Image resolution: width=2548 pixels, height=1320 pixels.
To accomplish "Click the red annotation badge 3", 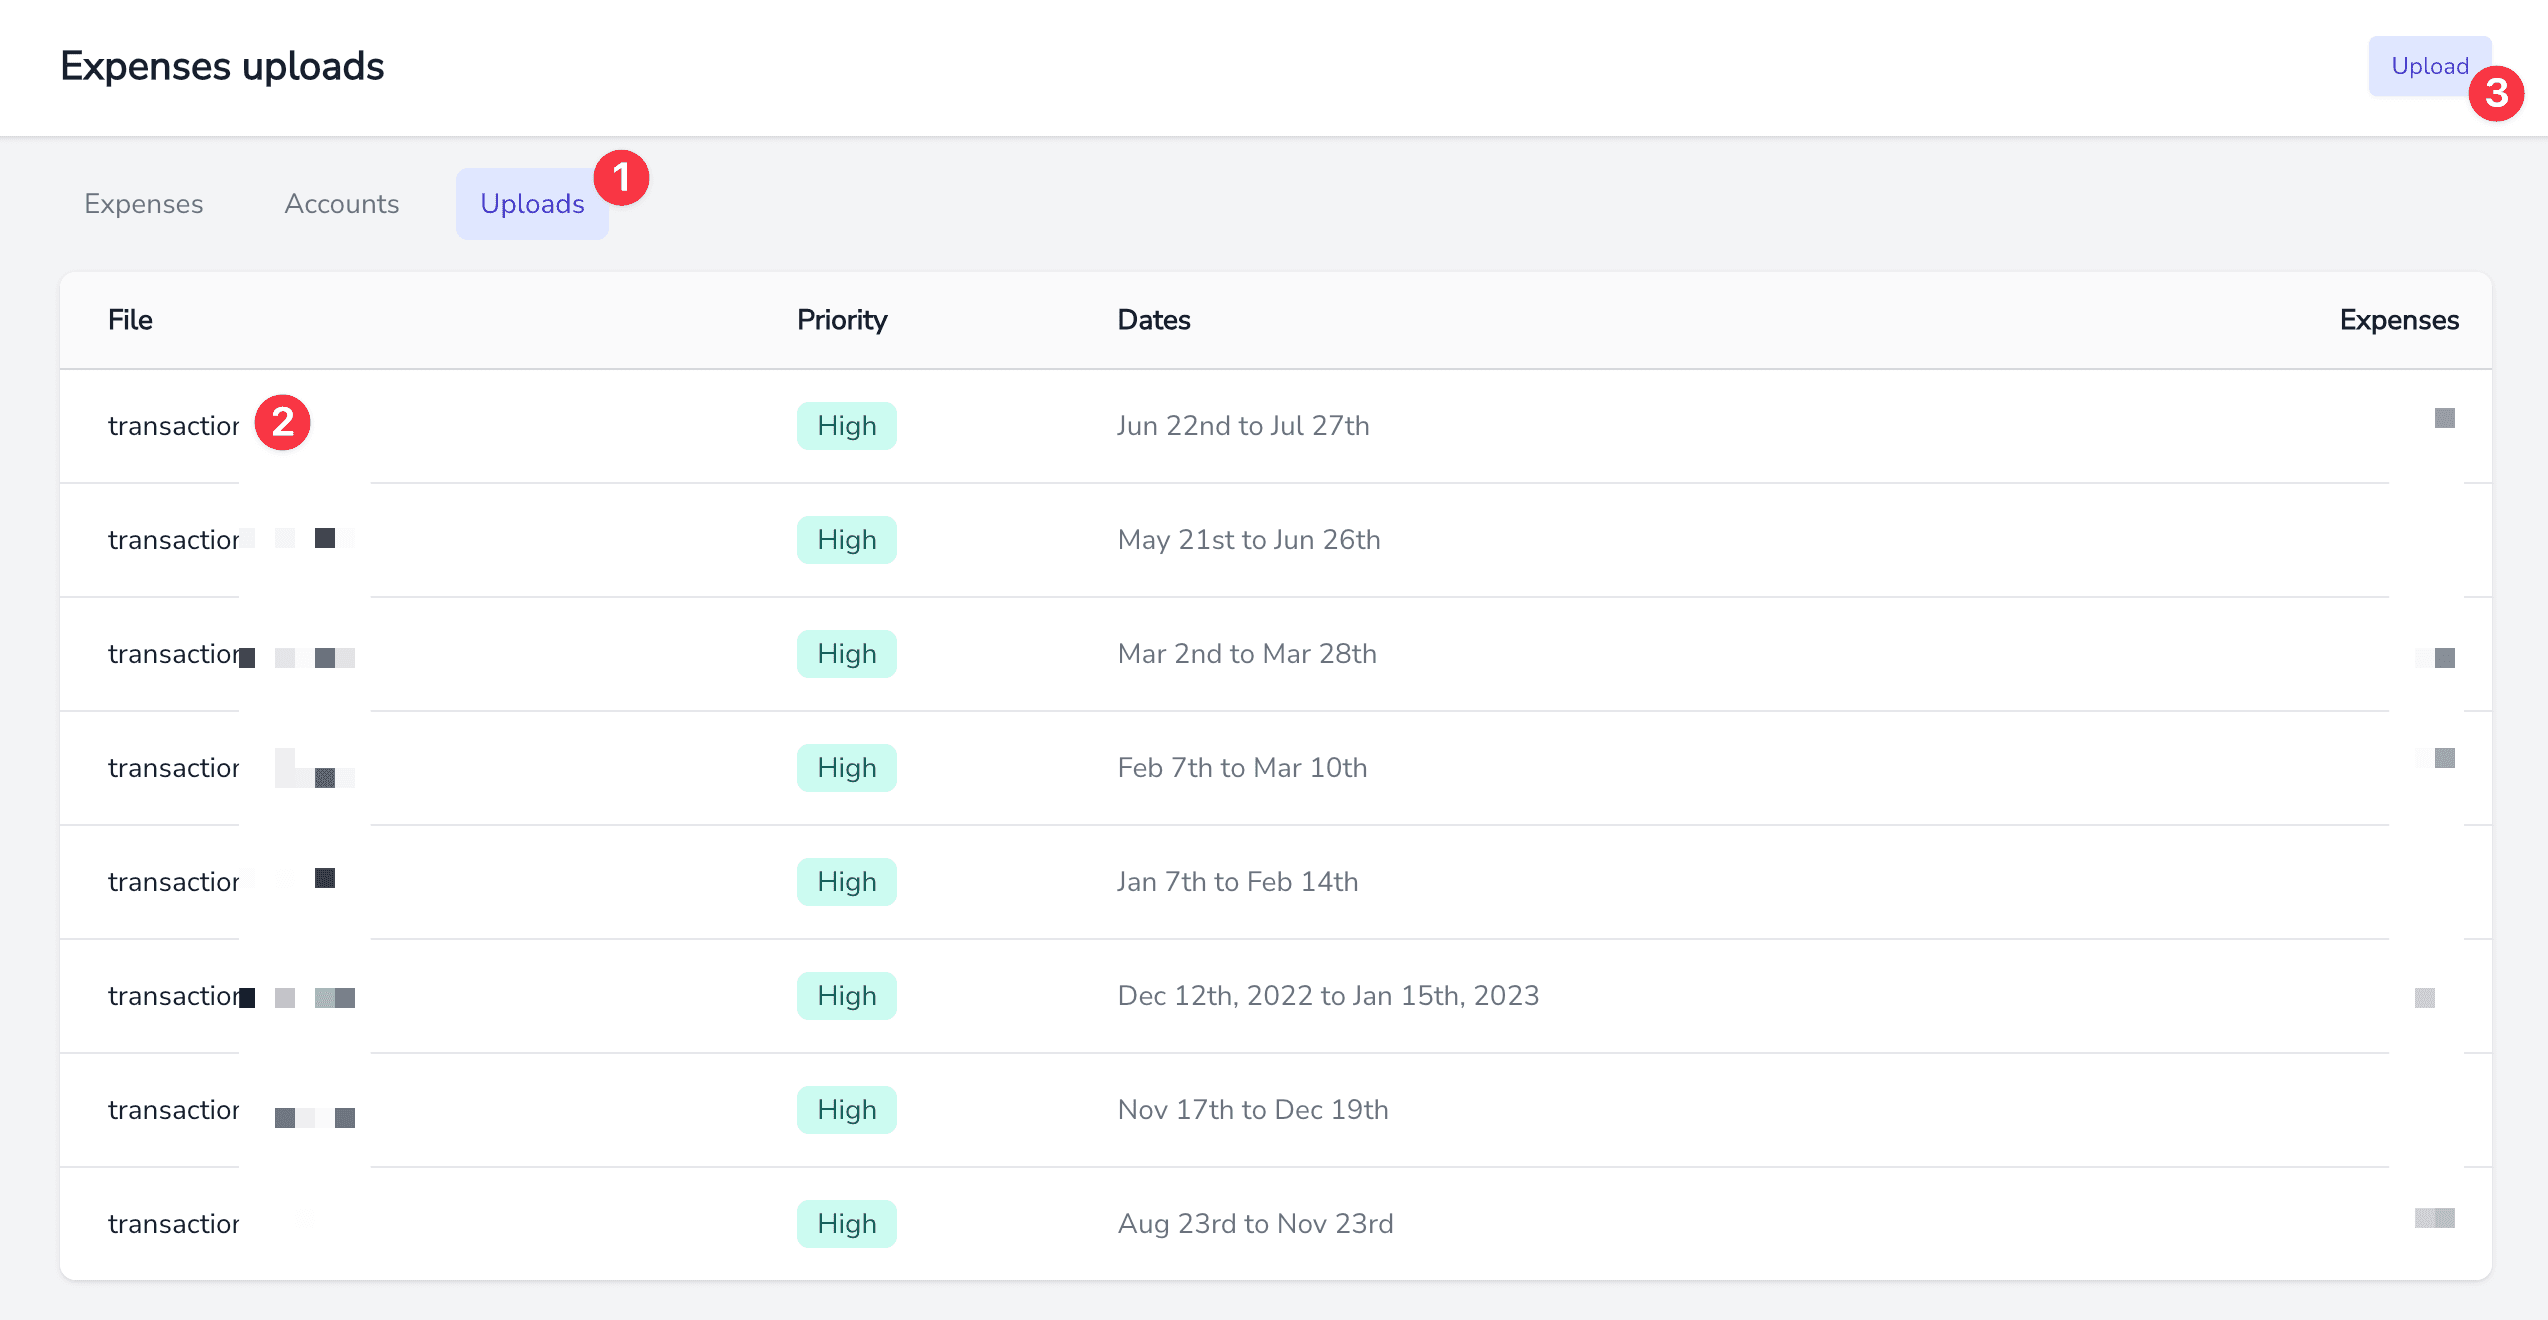I will tap(2495, 94).
